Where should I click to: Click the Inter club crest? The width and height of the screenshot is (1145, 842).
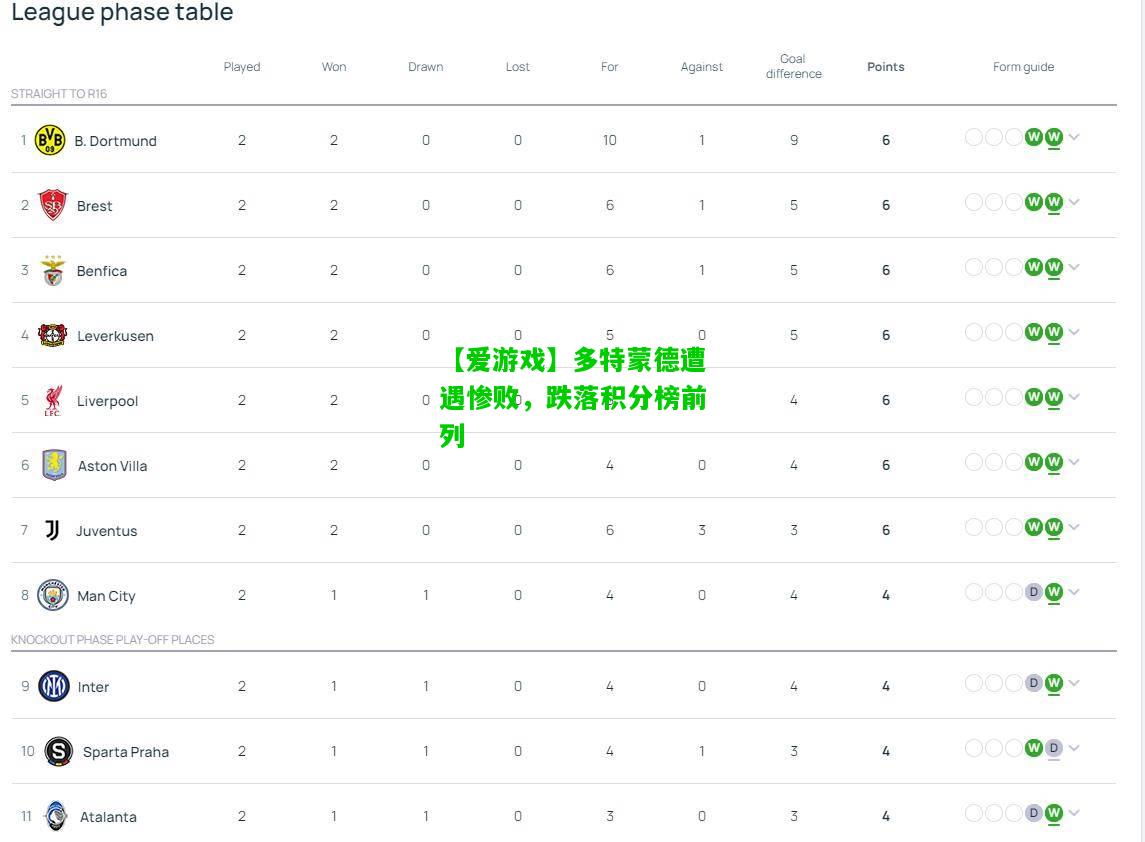tap(53, 686)
